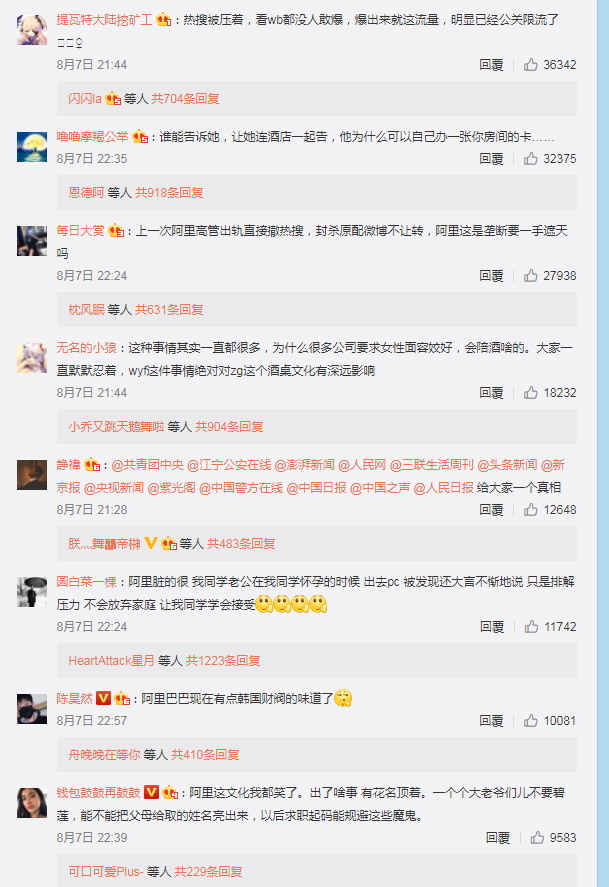Open 钱包鼓鼓再鼓鼓's avatar photo
Viewport: 609px width, 887px height.
pos(32,803)
